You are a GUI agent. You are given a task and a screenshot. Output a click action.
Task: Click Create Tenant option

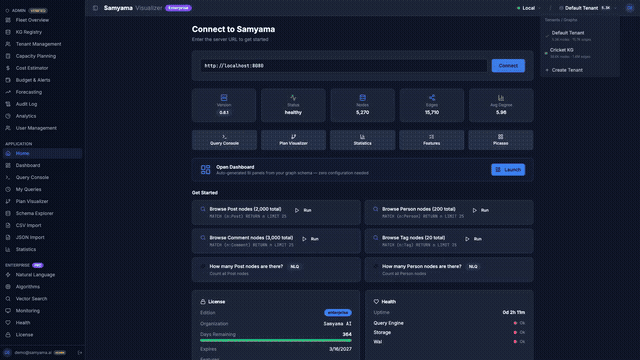pos(580,70)
